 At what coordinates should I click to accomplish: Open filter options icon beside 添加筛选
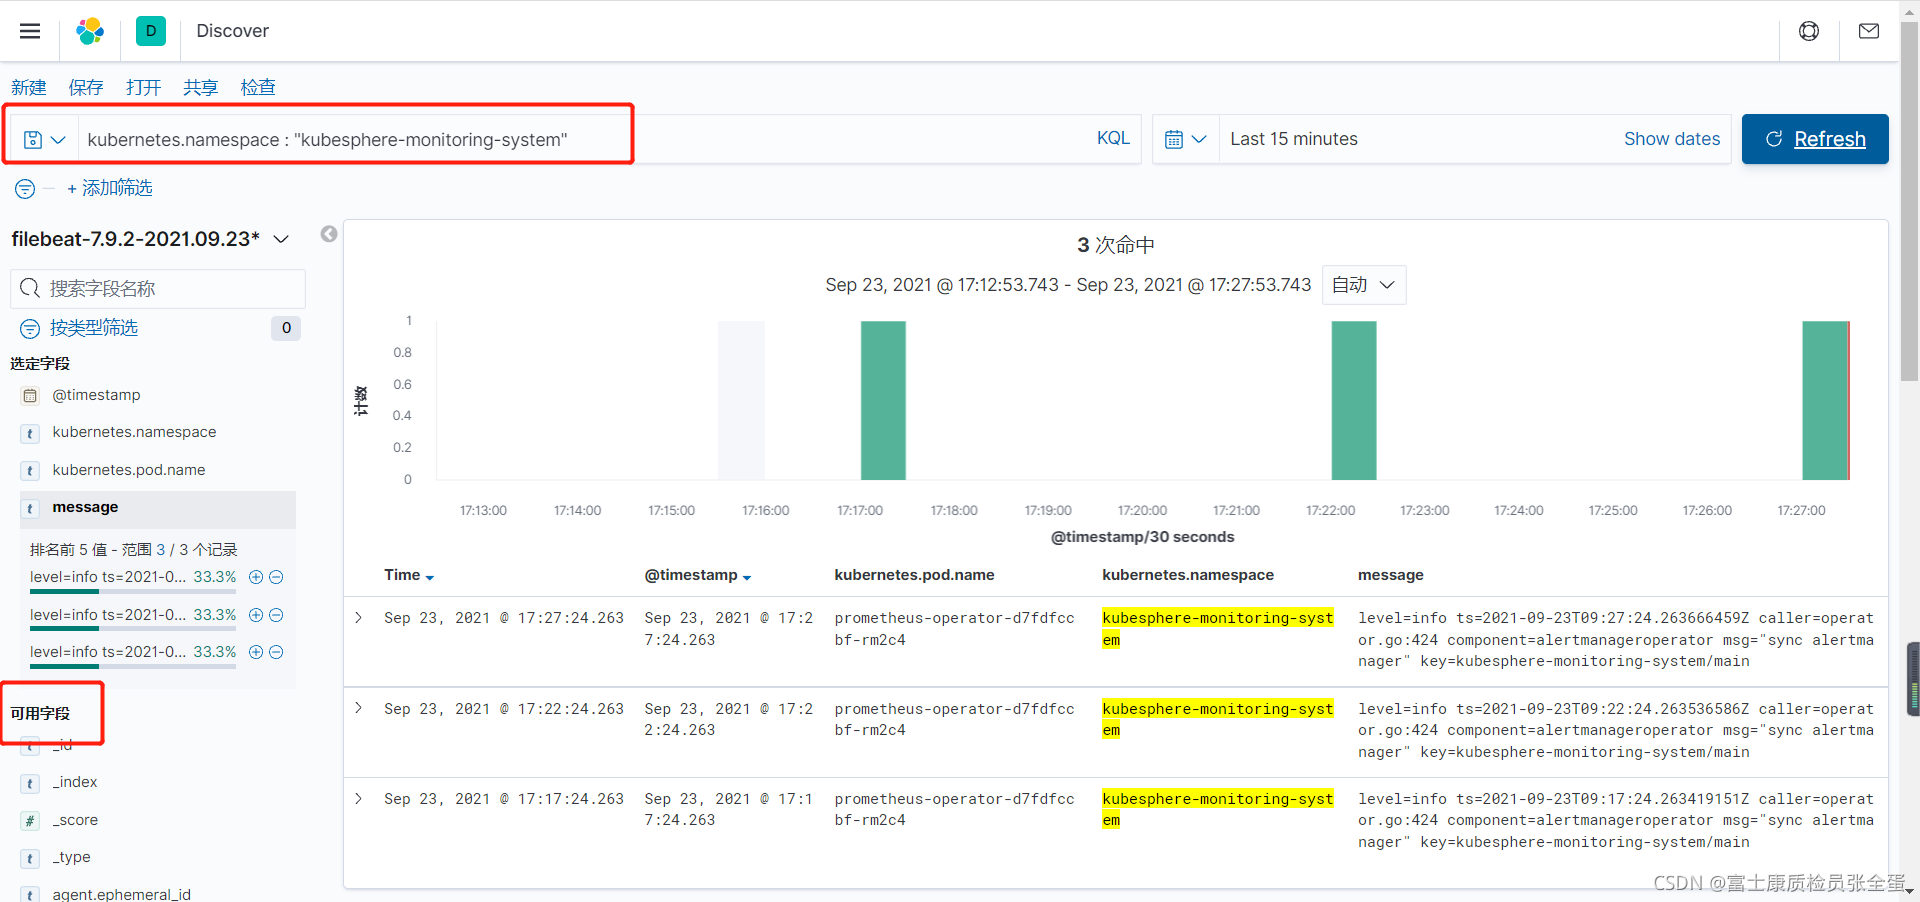25,189
